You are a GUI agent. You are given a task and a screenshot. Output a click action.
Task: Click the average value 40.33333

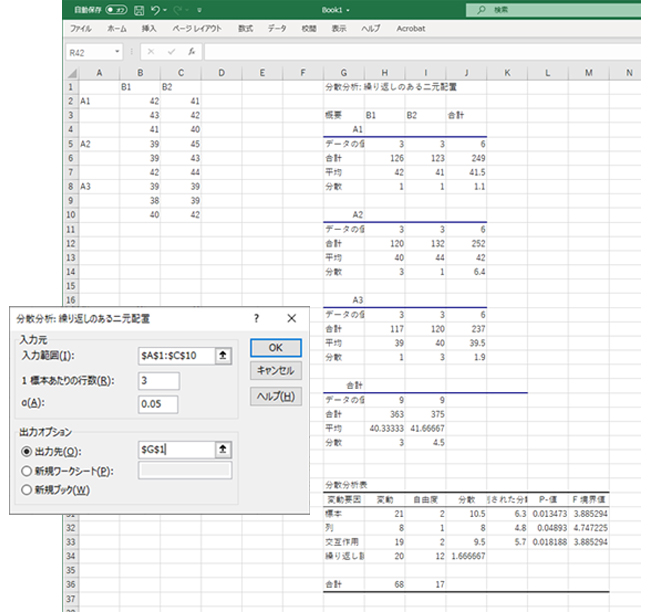(385, 428)
